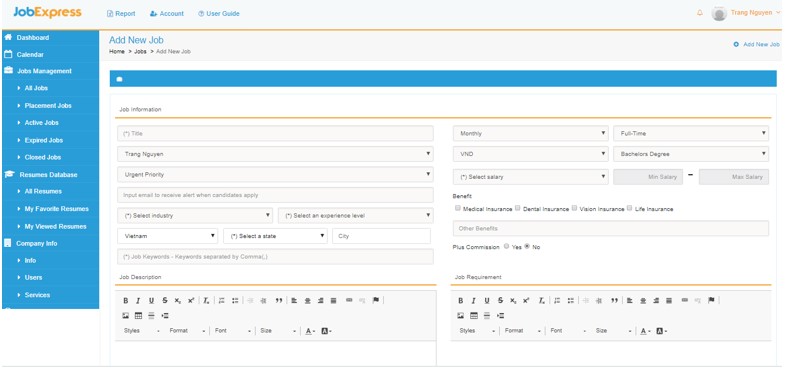
Task: Insert image in Job Requirement editor
Action: [x=461, y=315]
